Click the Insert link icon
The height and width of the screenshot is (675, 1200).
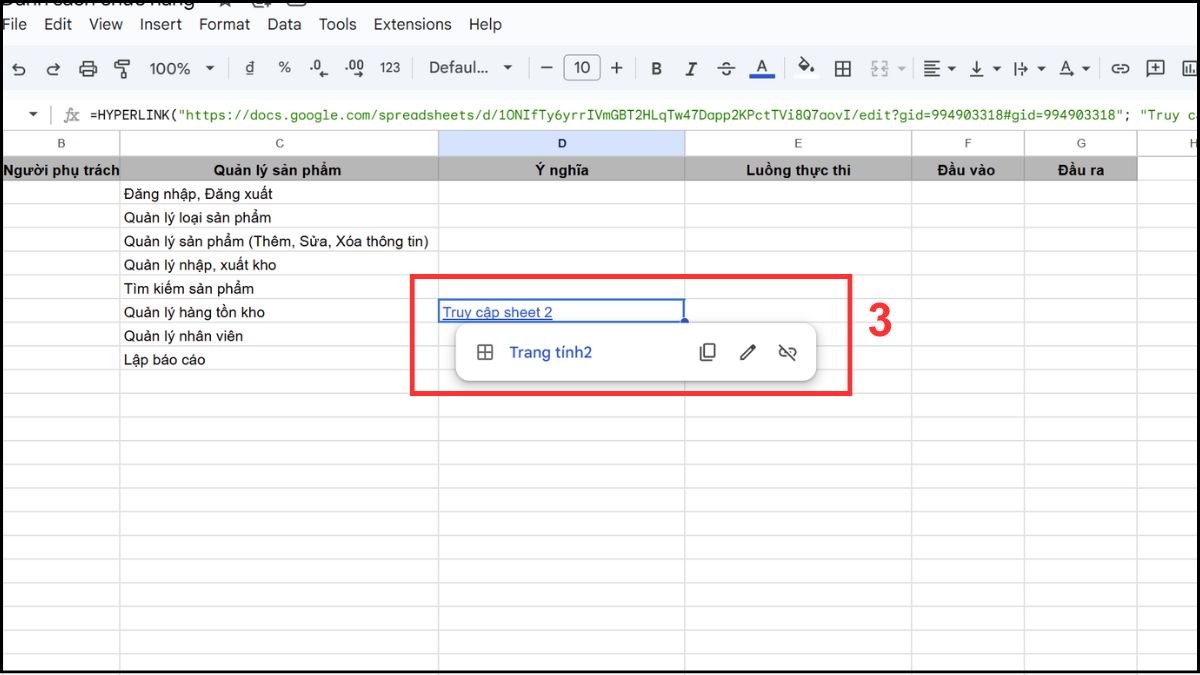[1119, 68]
